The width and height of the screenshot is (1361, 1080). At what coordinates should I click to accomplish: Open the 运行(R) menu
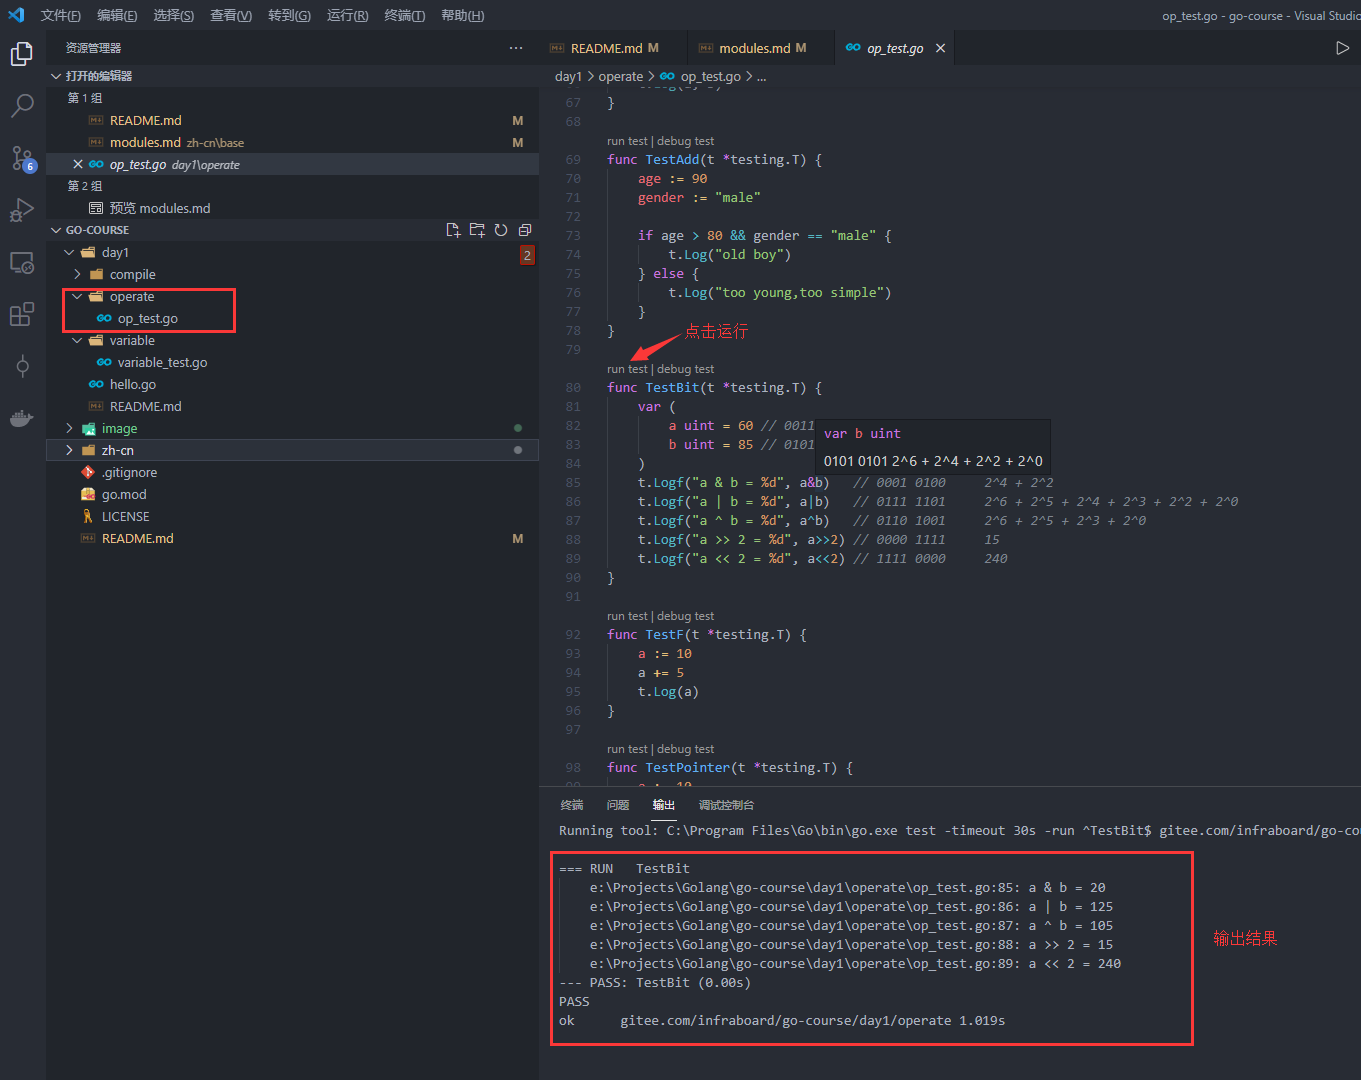click(x=347, y=15)
